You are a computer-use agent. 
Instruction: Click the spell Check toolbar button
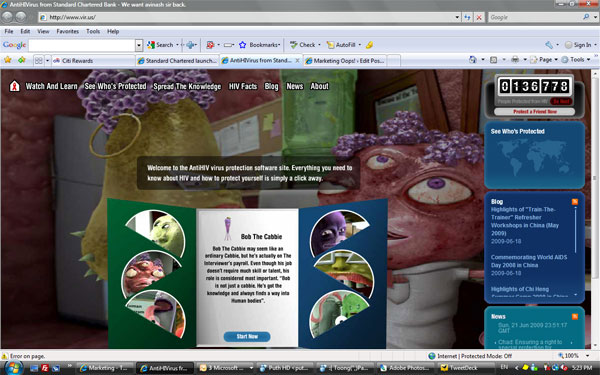coord(302,45)
